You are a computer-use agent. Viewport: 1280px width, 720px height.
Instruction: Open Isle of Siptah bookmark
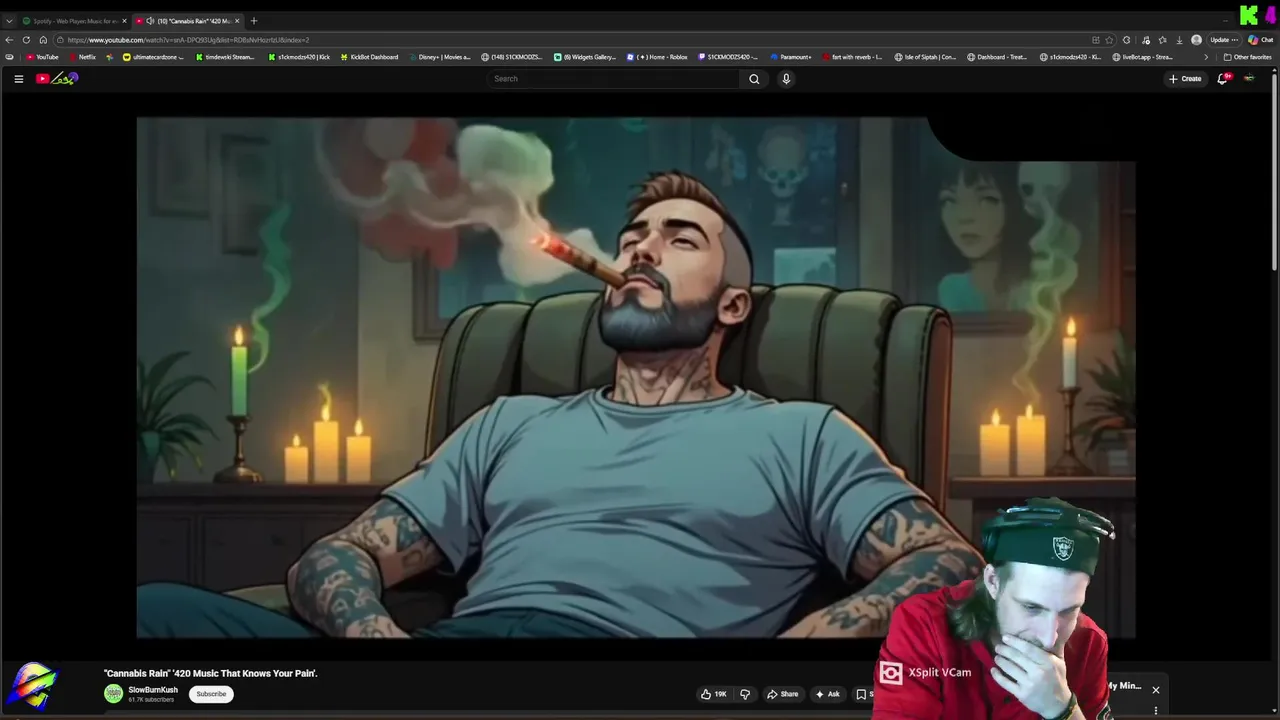point(925,57)
